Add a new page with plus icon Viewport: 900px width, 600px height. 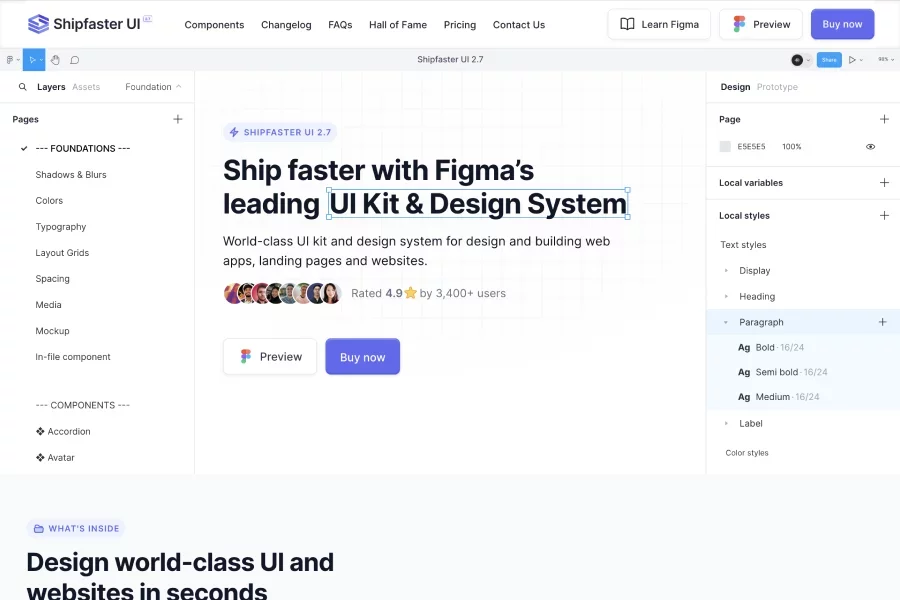[x=178, y=119]
